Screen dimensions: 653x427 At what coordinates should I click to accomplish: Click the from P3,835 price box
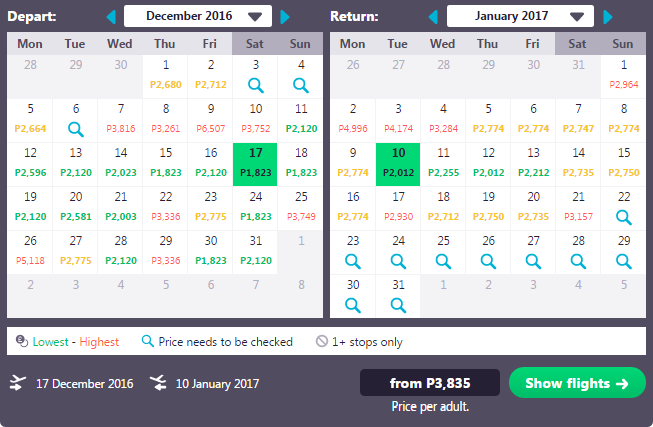click(430, 382)
